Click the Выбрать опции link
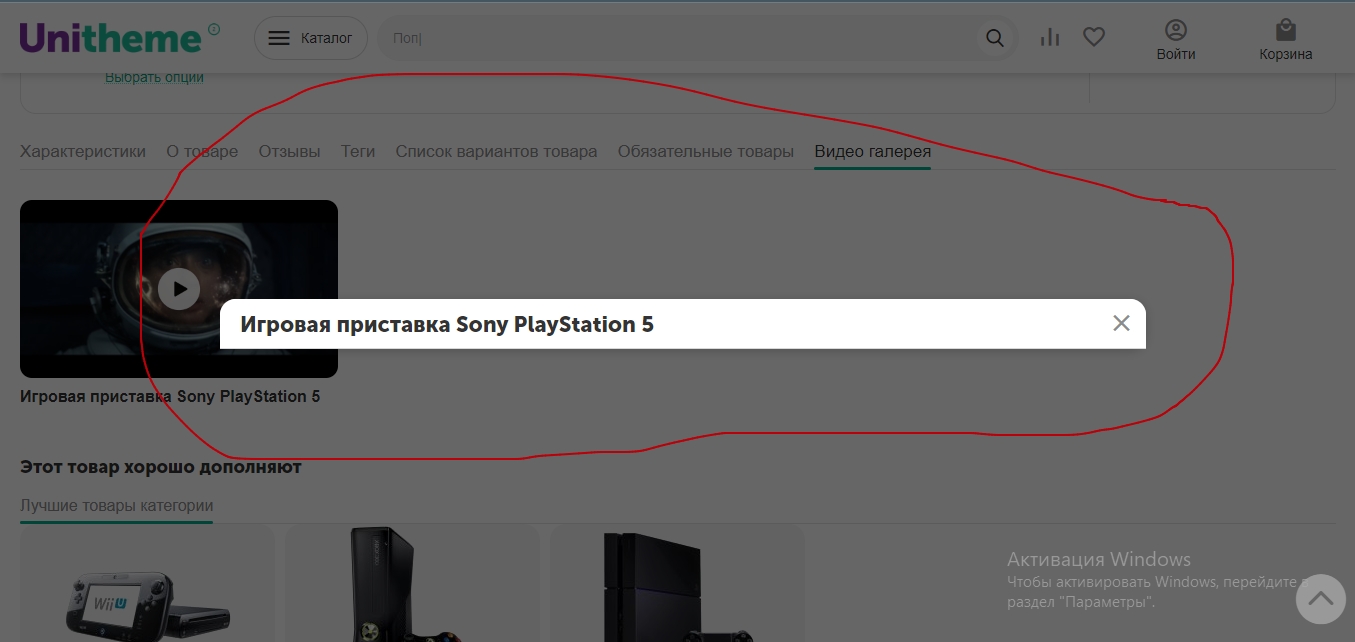1355x642 pixels. click(x=154, y=78)
